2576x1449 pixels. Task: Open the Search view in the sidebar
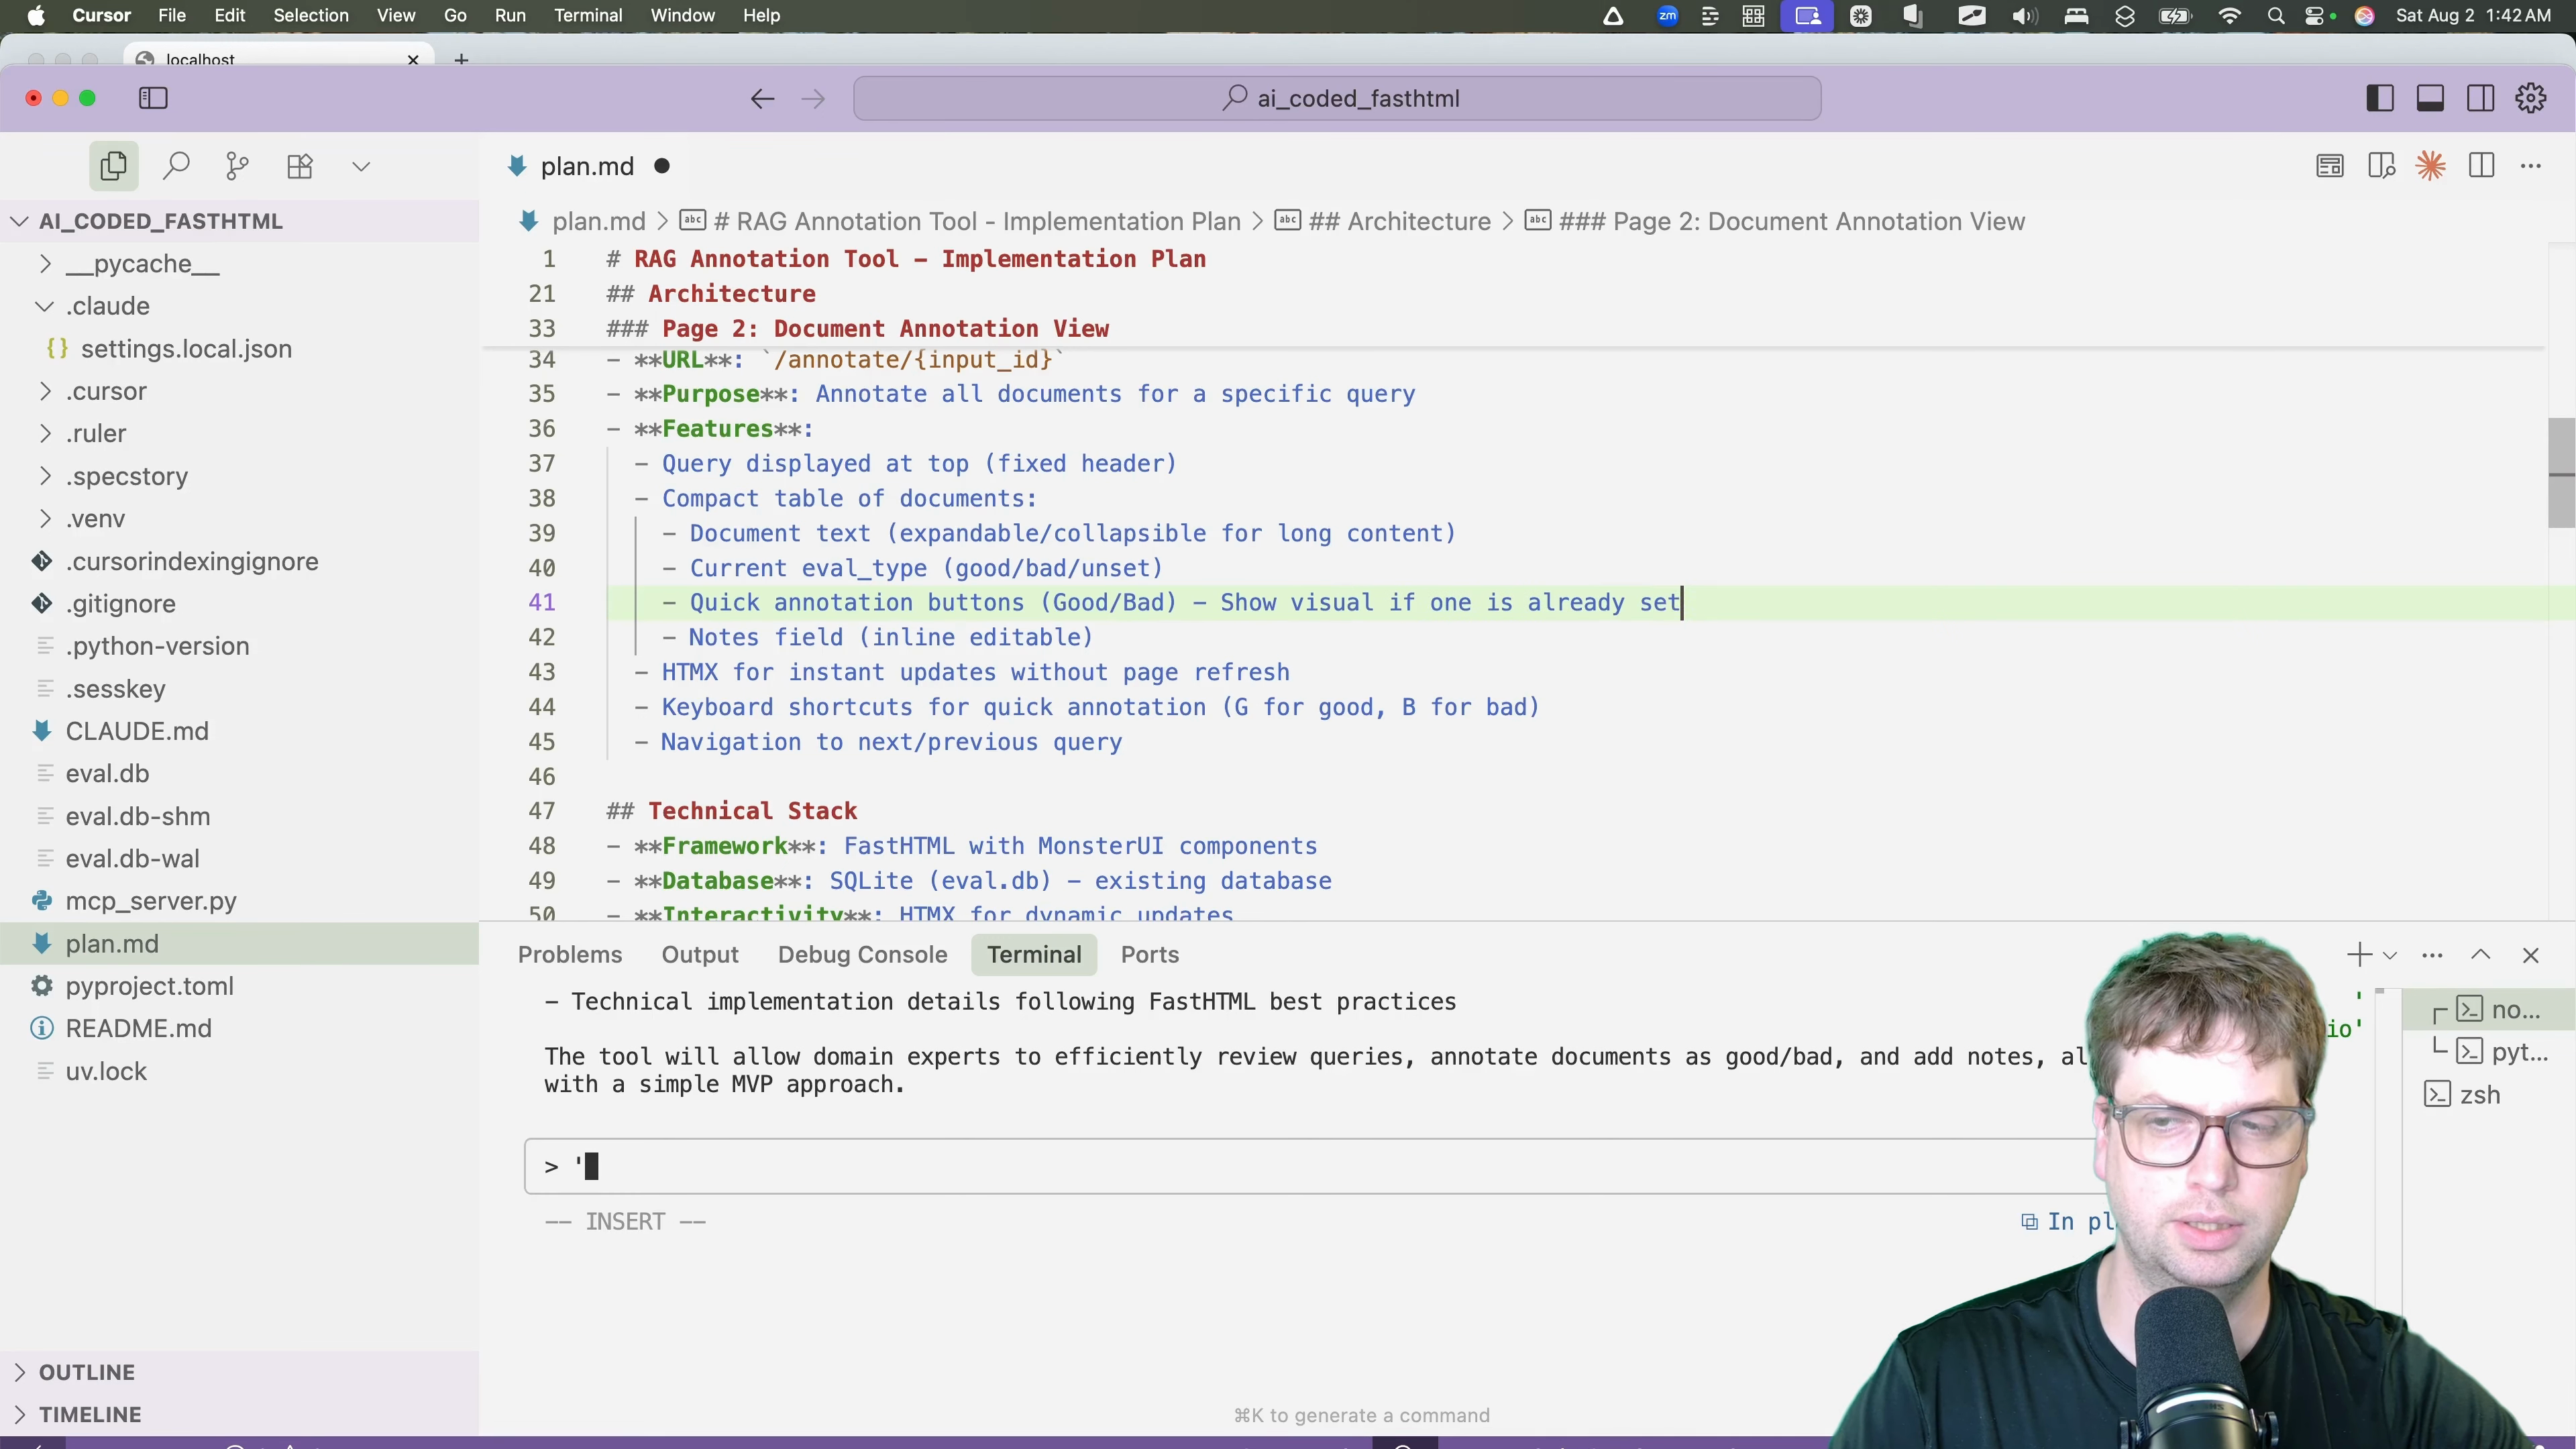pyautogui.click(x=176, y=166)
